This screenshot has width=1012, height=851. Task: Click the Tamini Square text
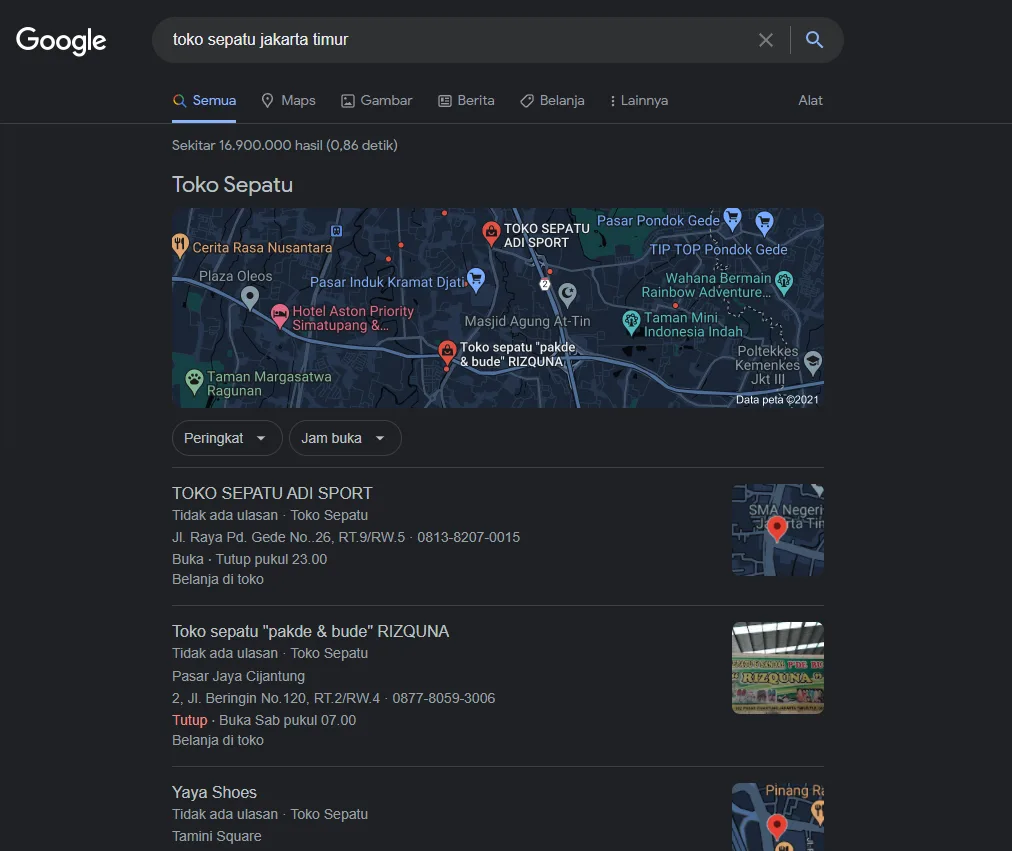tap(217, 837)
